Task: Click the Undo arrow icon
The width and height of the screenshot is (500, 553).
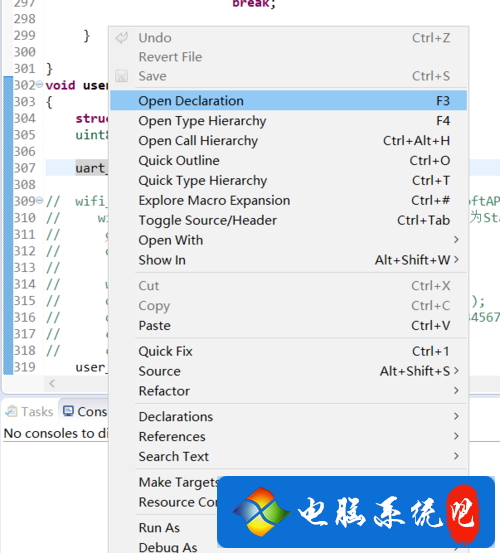Action: pyautogui.click(x=122, y=38)
